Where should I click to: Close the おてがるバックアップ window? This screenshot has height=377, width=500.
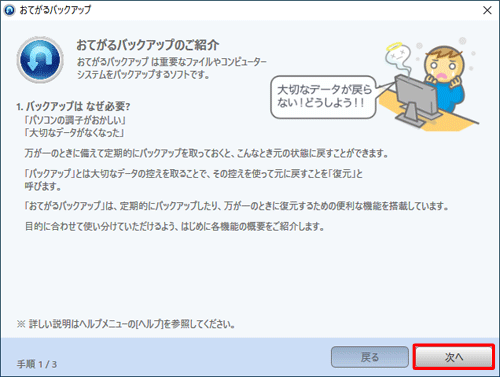pyautogui.click(x=487, y=10)
